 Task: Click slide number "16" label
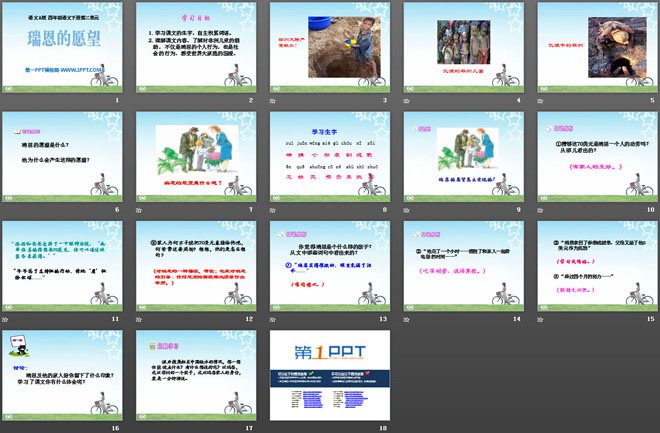[115, 428]
